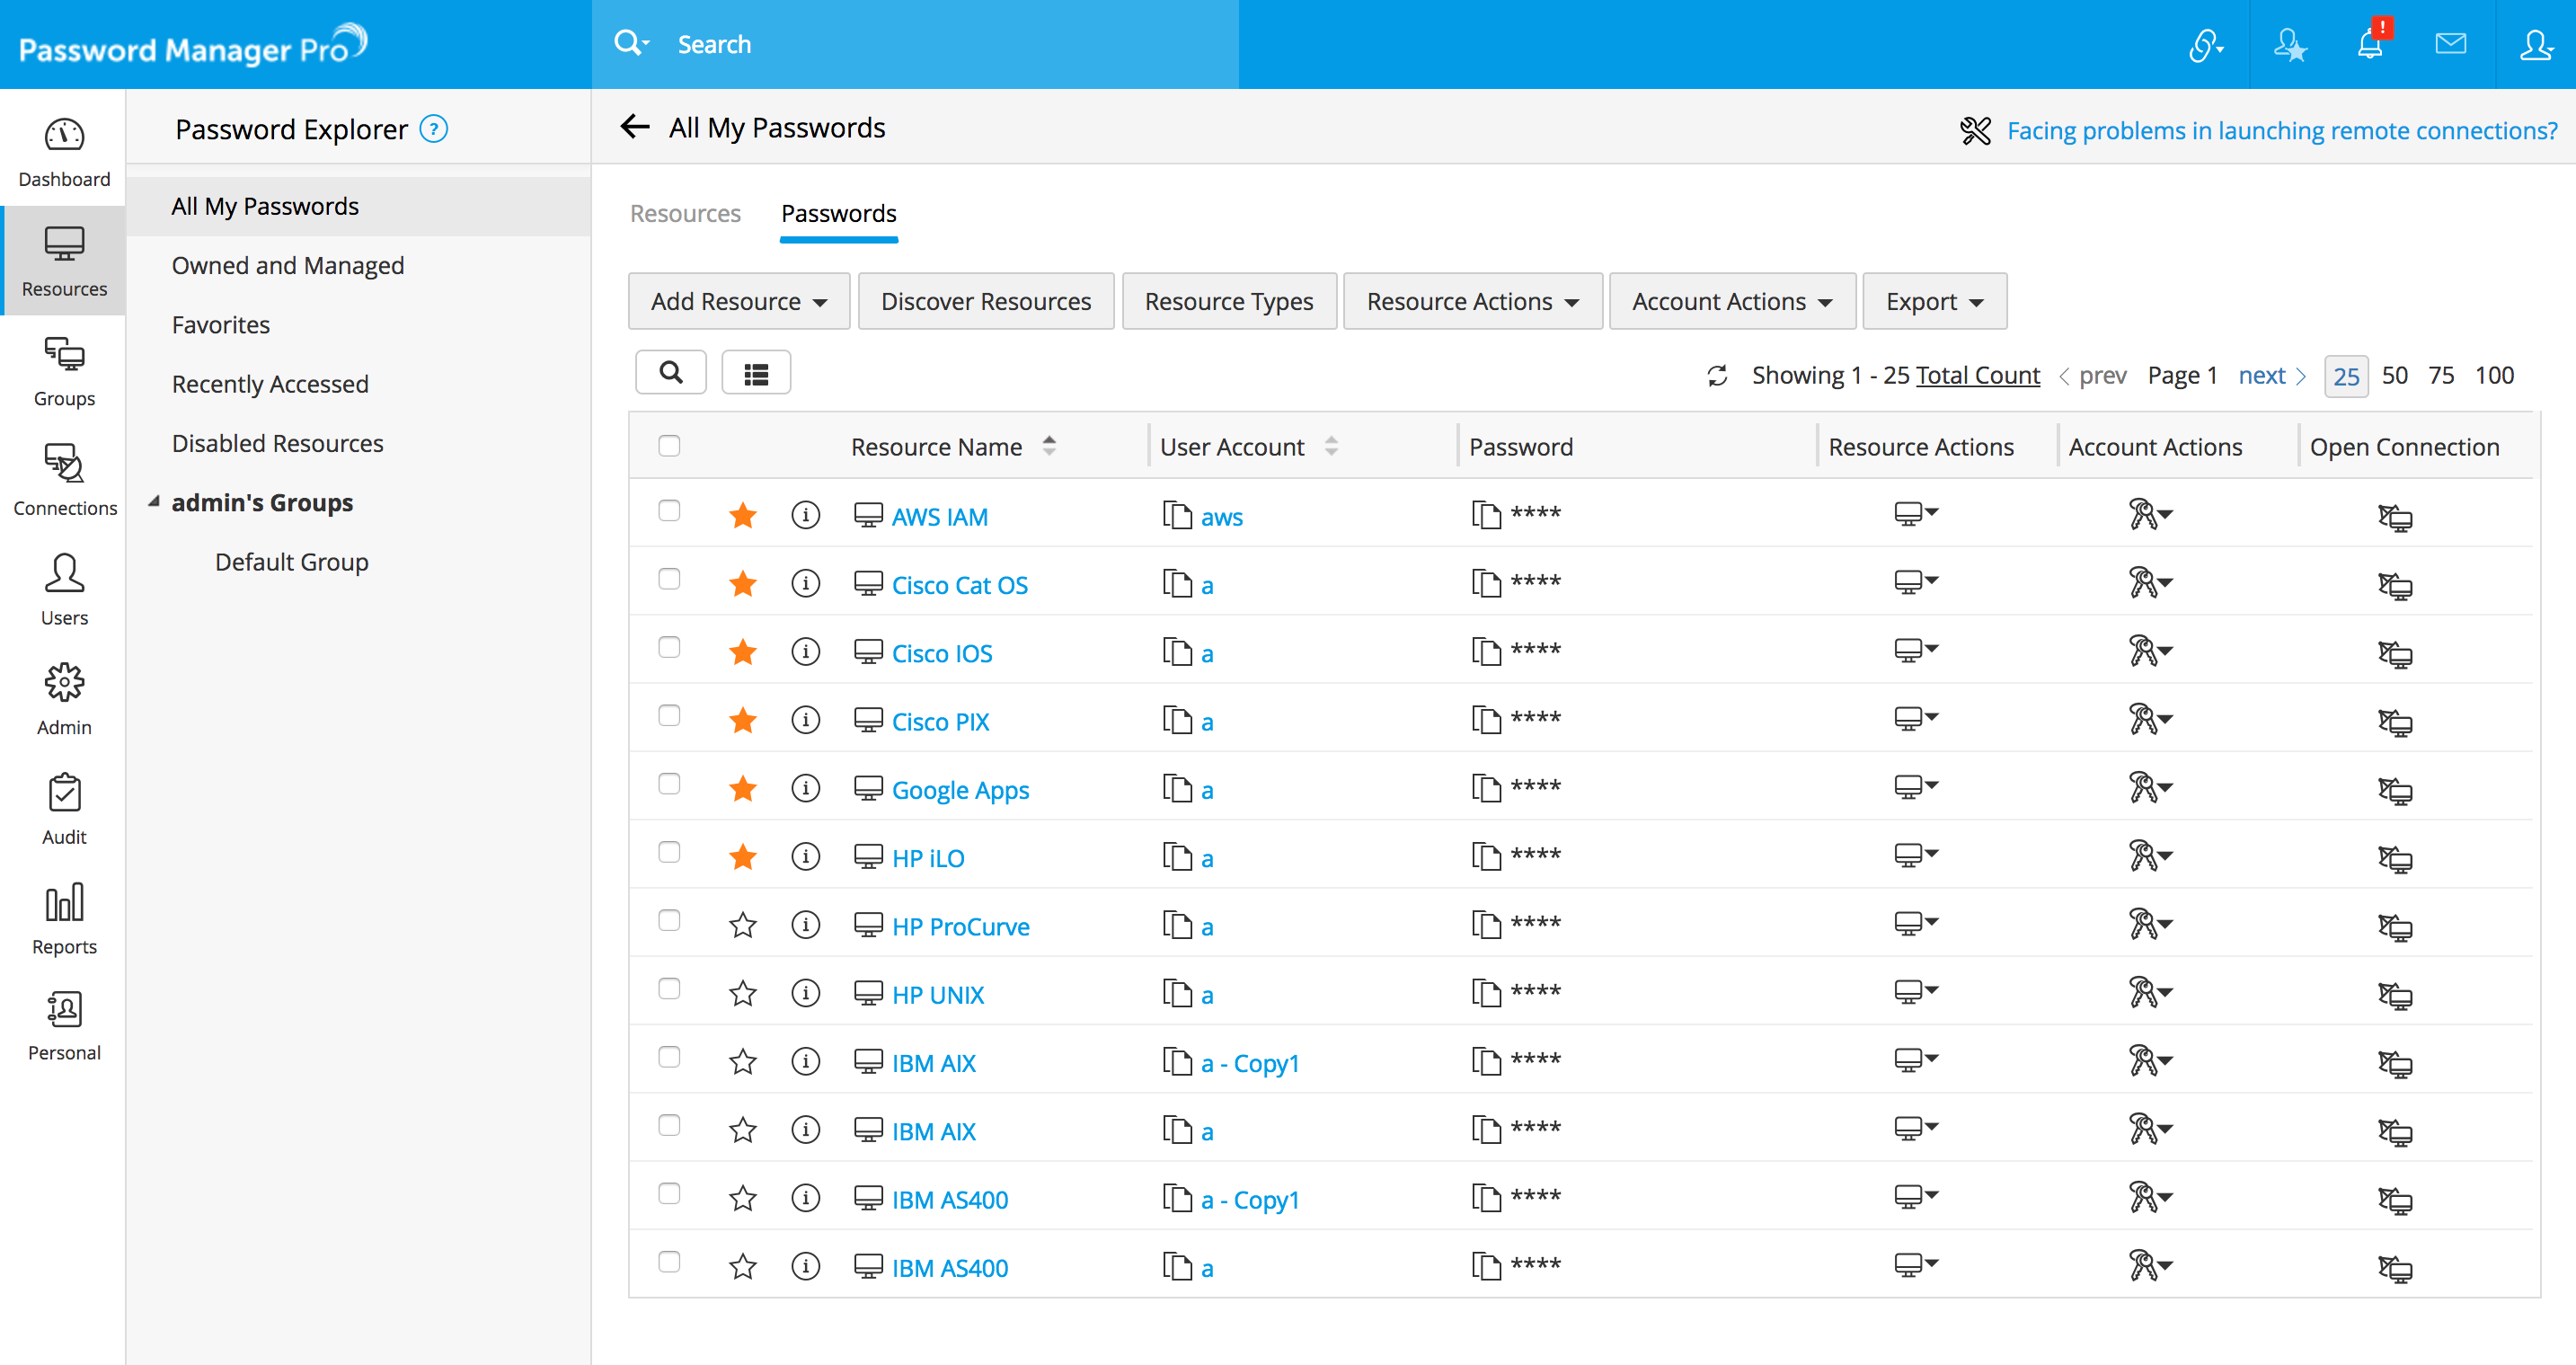The height and width of the screenshot is (1365, 2576).
Task: Collapse the admin's Groups tree node
Action: click(x=154, y=502)
